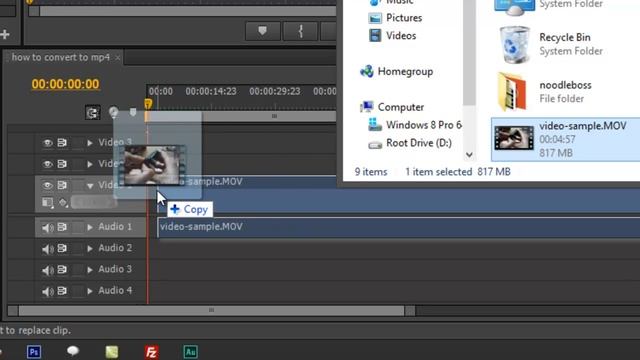Select video-sample.MOV file thumbnail in Explorer
The height and width of the screenshot is (360, 640).
click(x=514, y=138)
